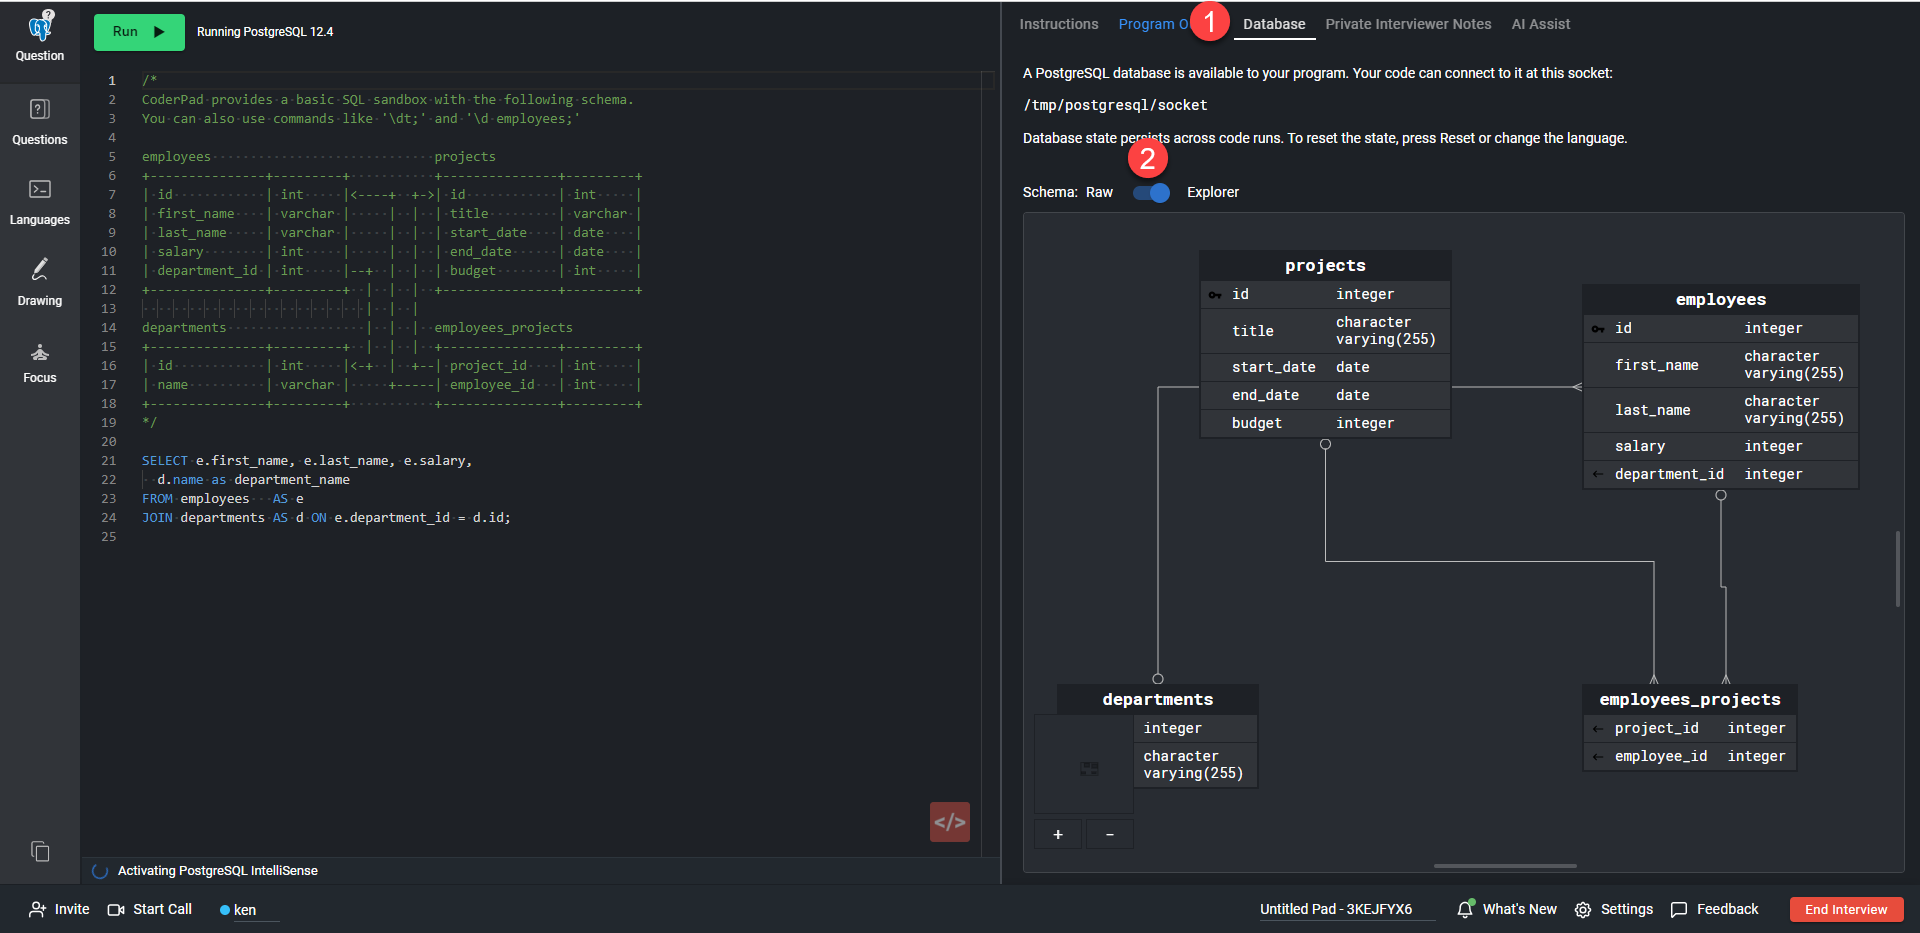This screenshot has width=1920, height=933.
Task: Open the What's New bell notification
Action: pyautogui.click(x=1465, y=909)
